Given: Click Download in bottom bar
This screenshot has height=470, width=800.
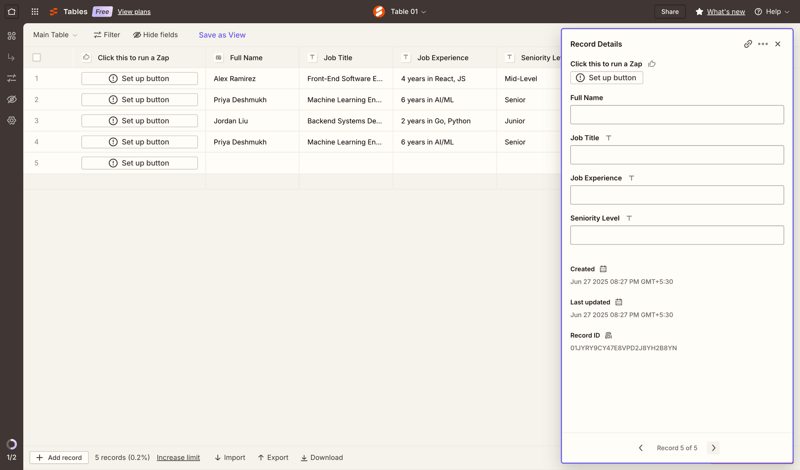Looking at the screenshot, I should tap(321, 457).
